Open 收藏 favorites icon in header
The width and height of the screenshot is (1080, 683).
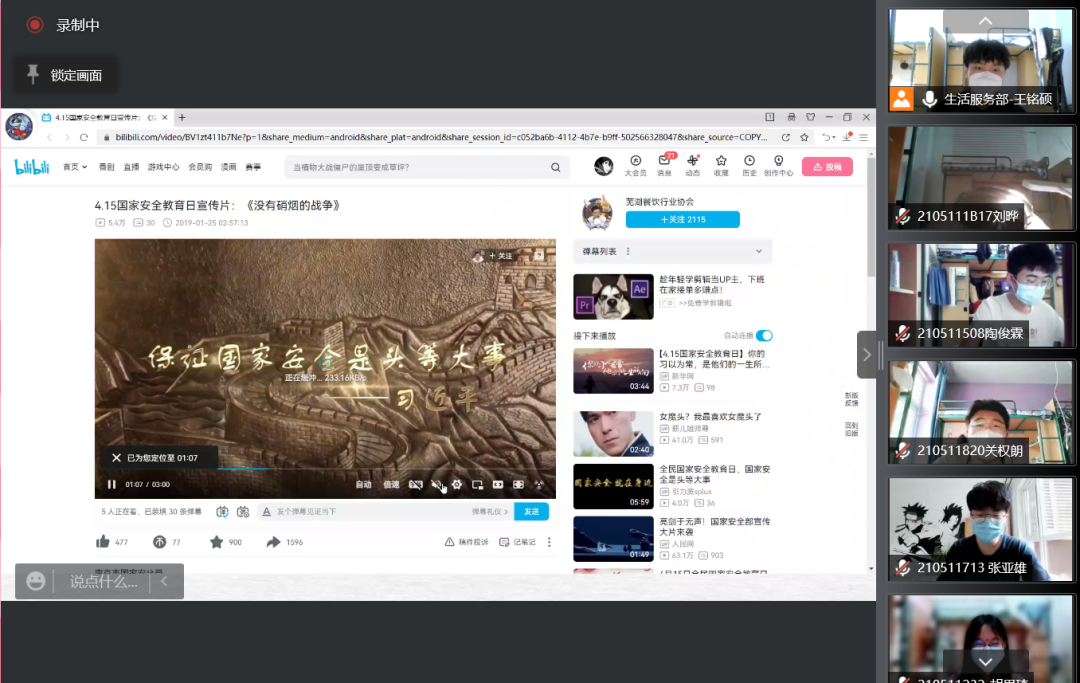coord(721,166)
